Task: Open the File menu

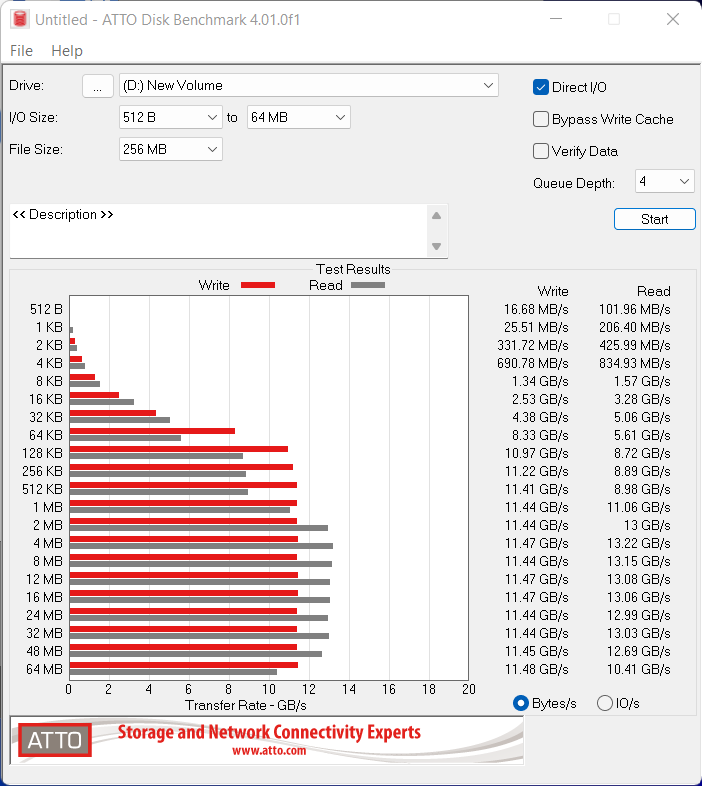Action: click(21, 51)
